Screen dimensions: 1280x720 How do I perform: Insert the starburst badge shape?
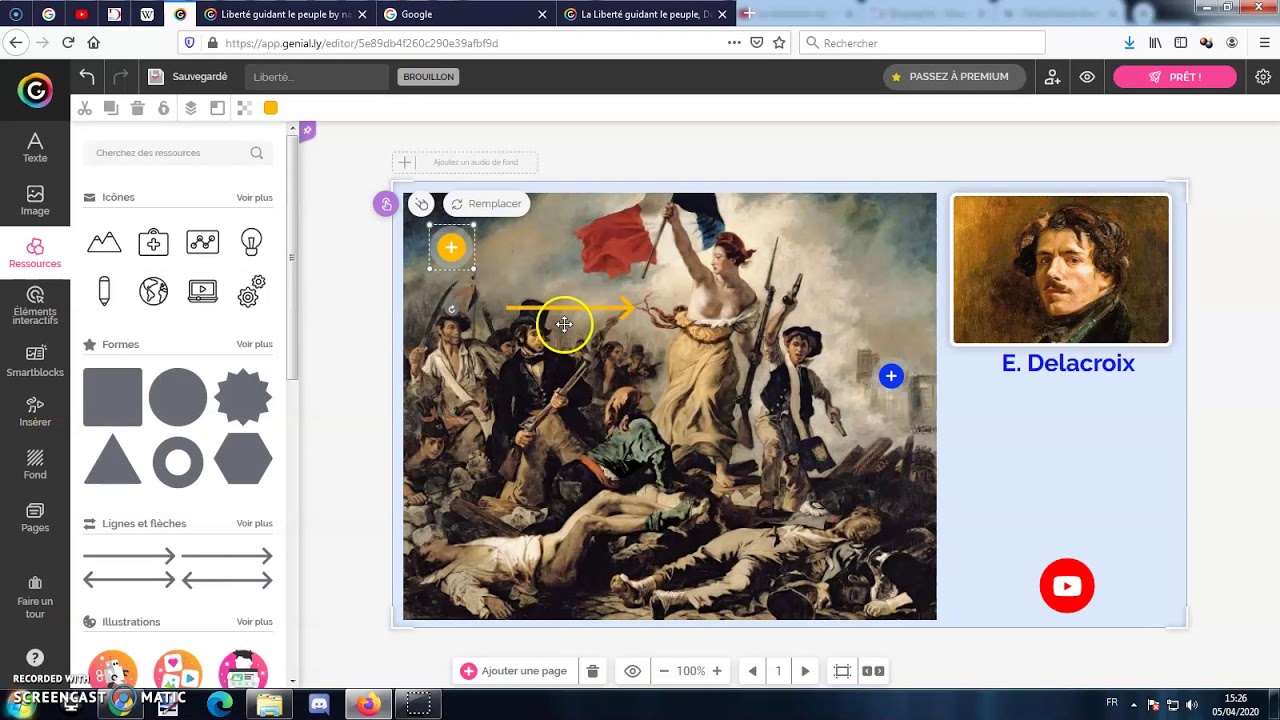tap(243, 397)
